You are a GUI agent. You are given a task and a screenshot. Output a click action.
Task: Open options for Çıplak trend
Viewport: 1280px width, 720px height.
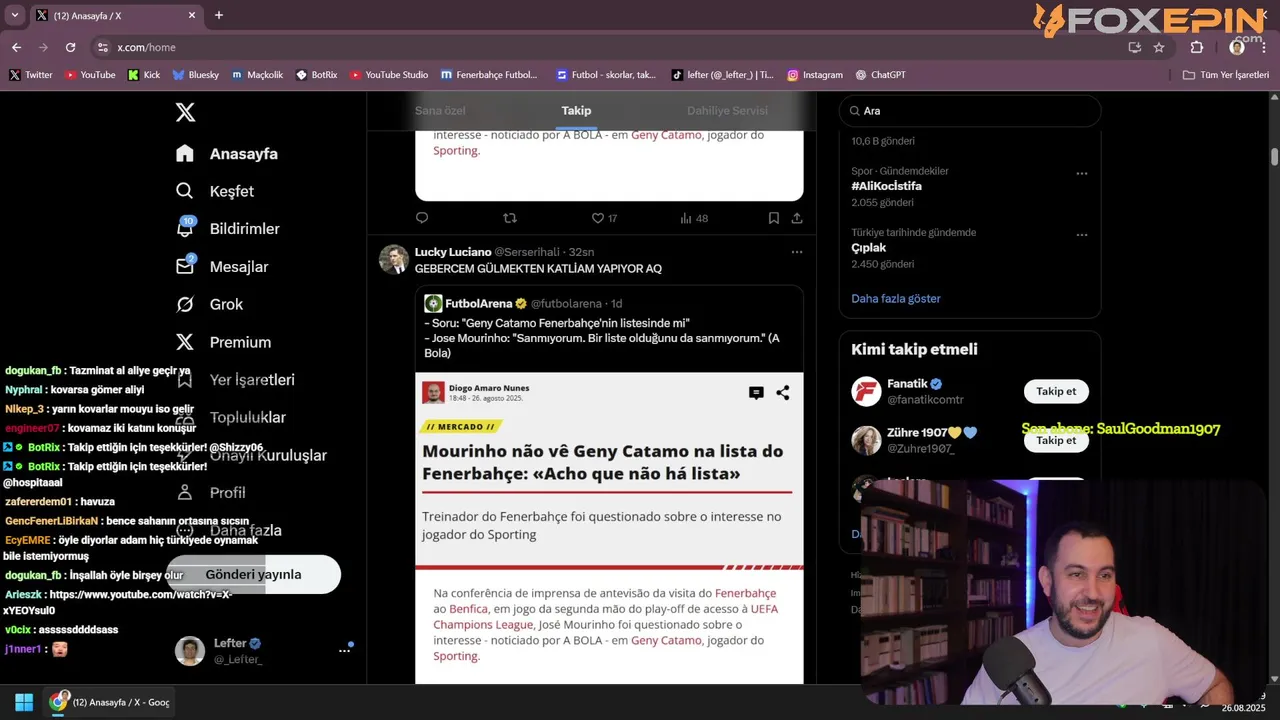pyautogui.click(x=1081, y=235)
